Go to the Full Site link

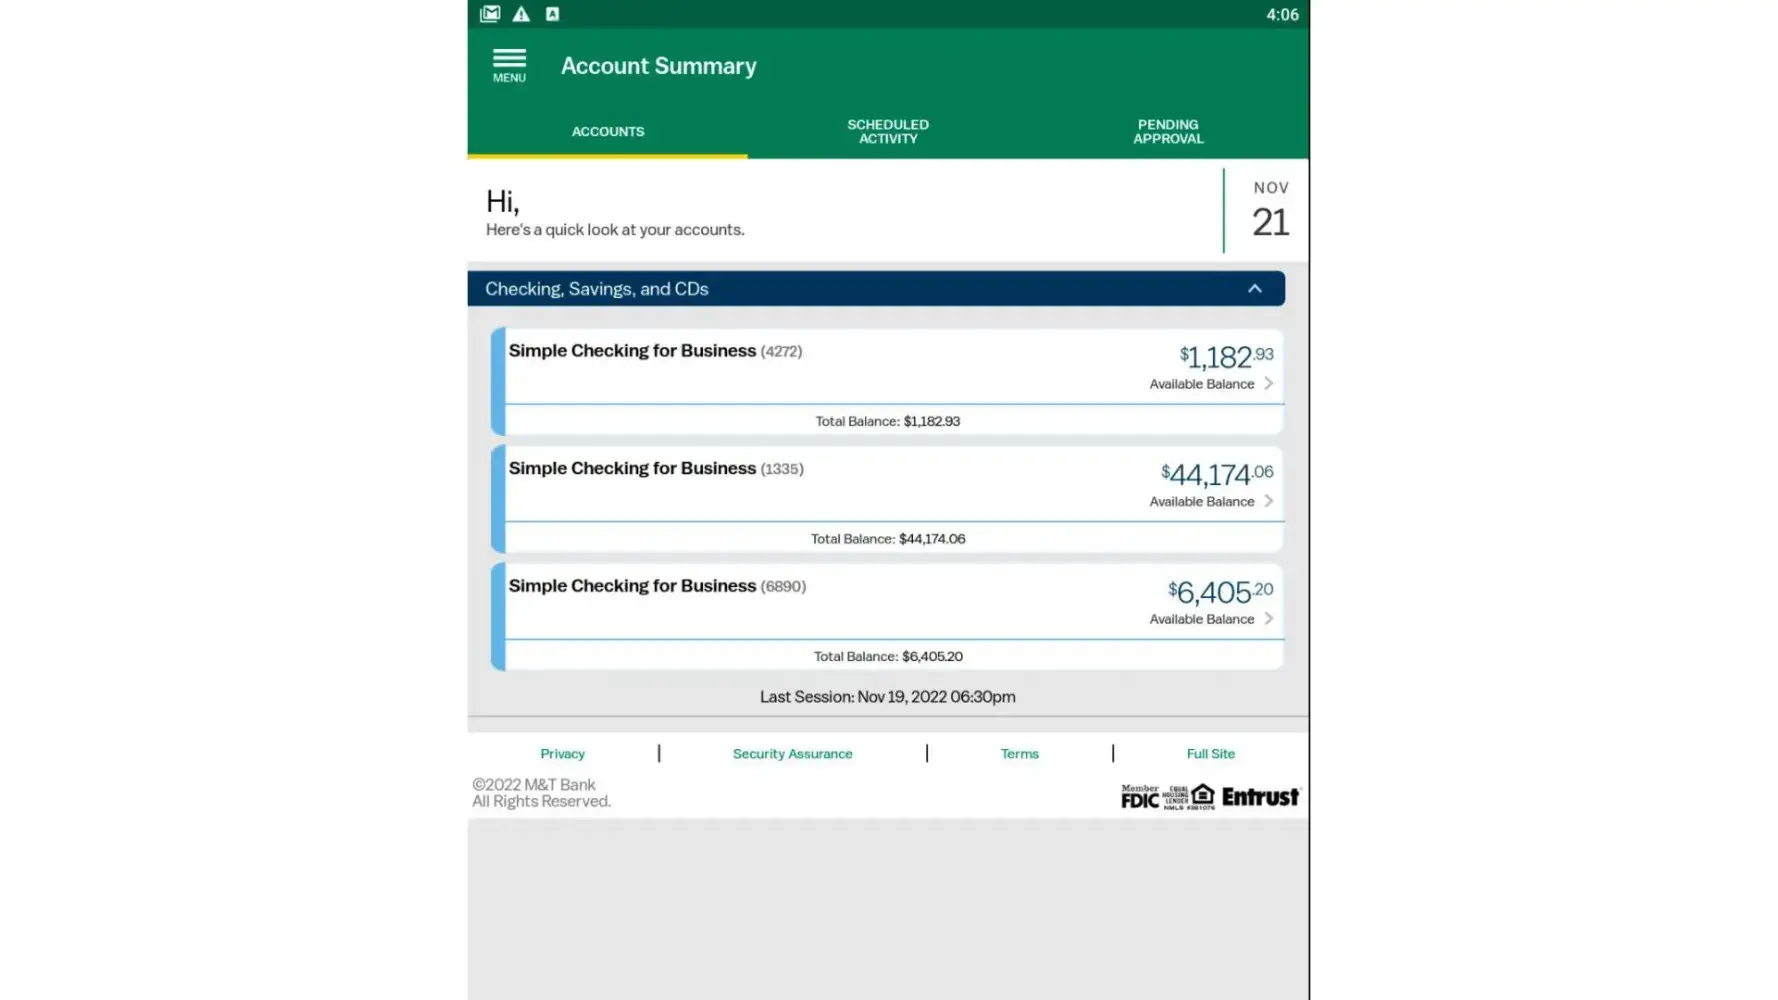click(1210, 754)
